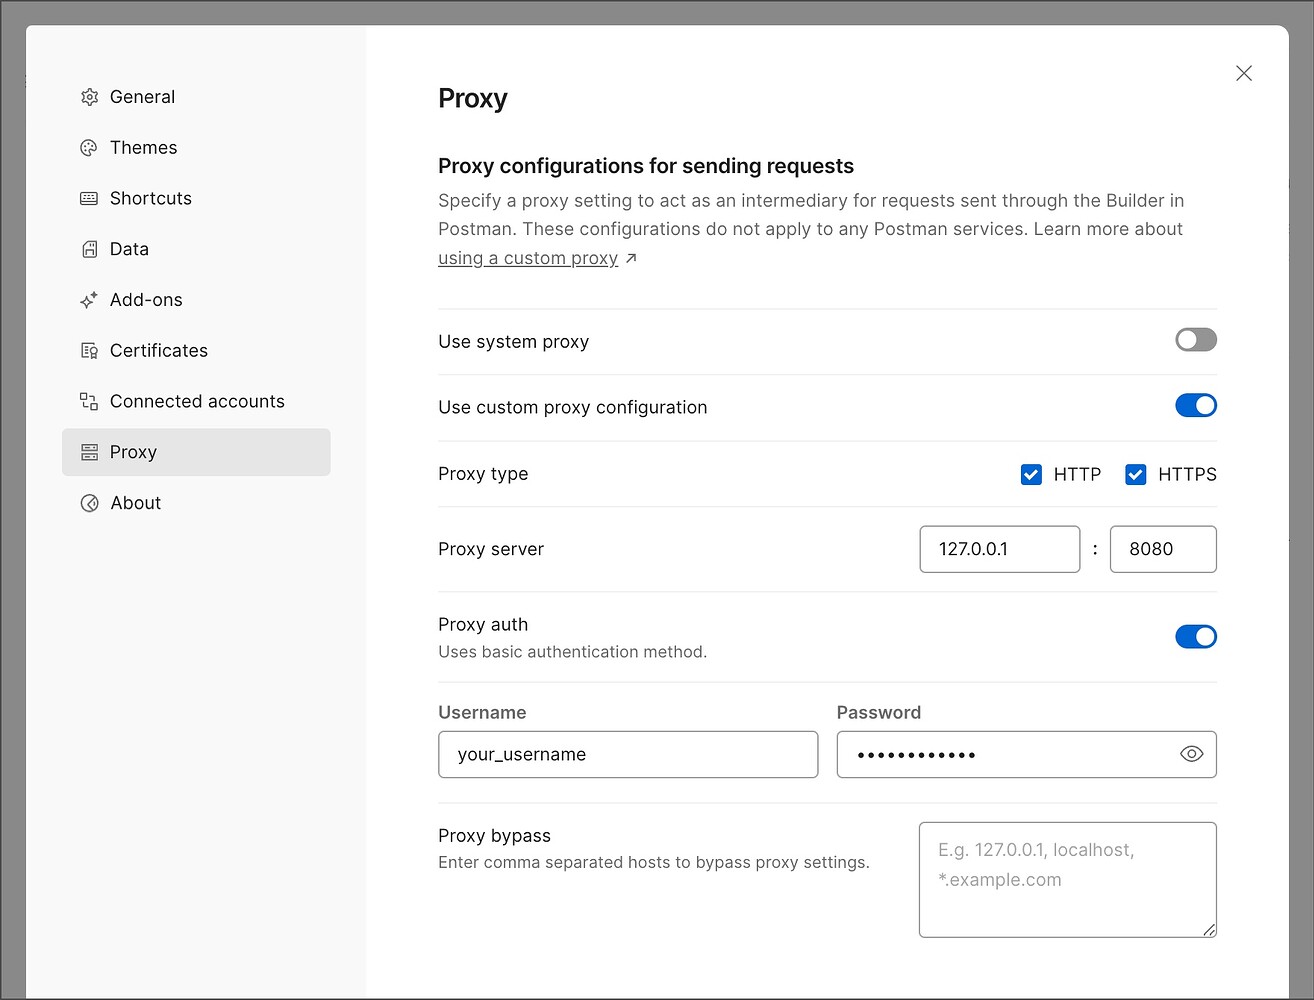
Task: Select the Shortcuts keyboard icon
Action: [89, 198]
